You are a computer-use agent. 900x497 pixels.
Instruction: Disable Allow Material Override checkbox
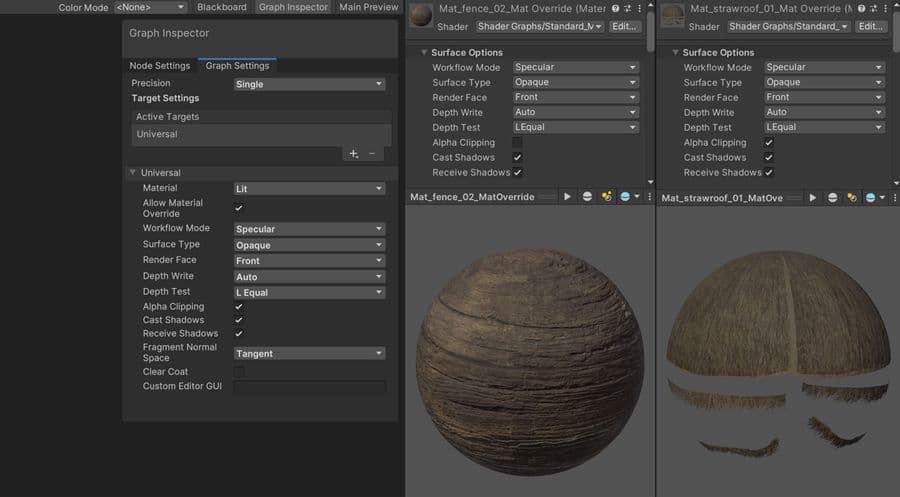238,208
